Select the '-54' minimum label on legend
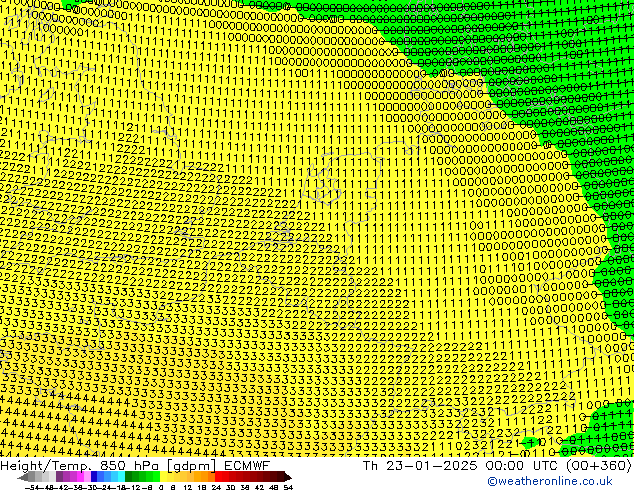634x490 pixels. 31,487
